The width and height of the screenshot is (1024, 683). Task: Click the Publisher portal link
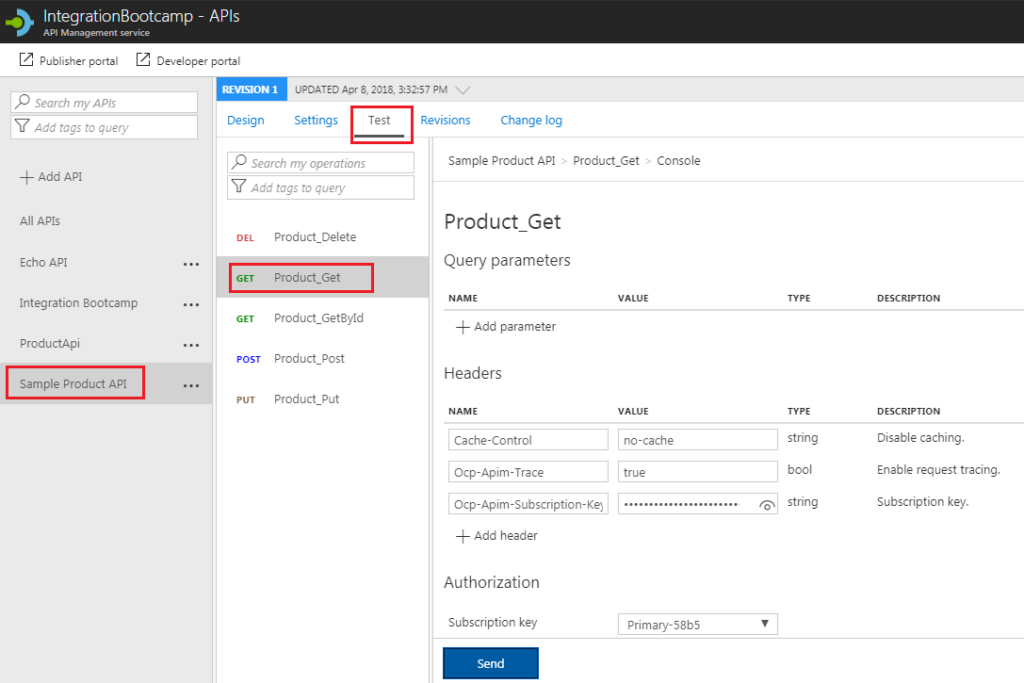(78, 61)
